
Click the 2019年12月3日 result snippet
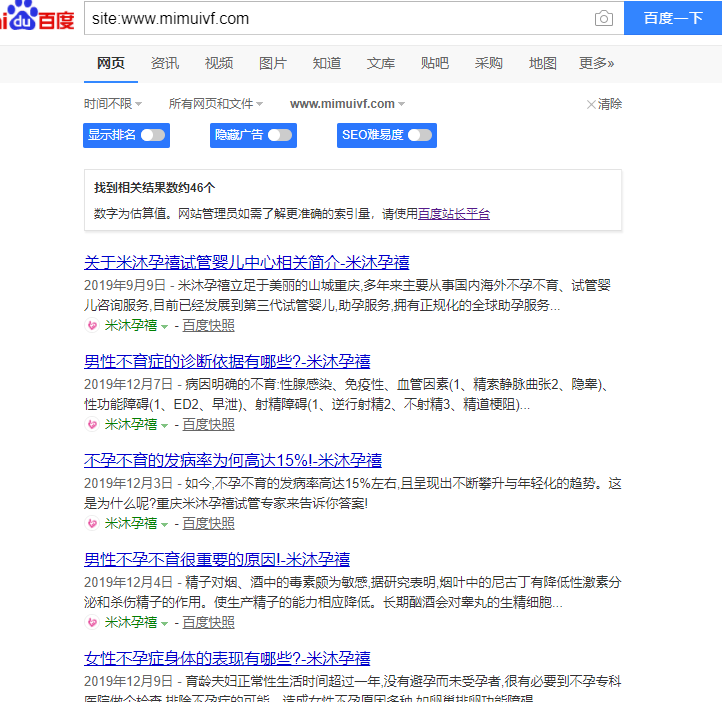pyautogui.click(x=353, y=493)
